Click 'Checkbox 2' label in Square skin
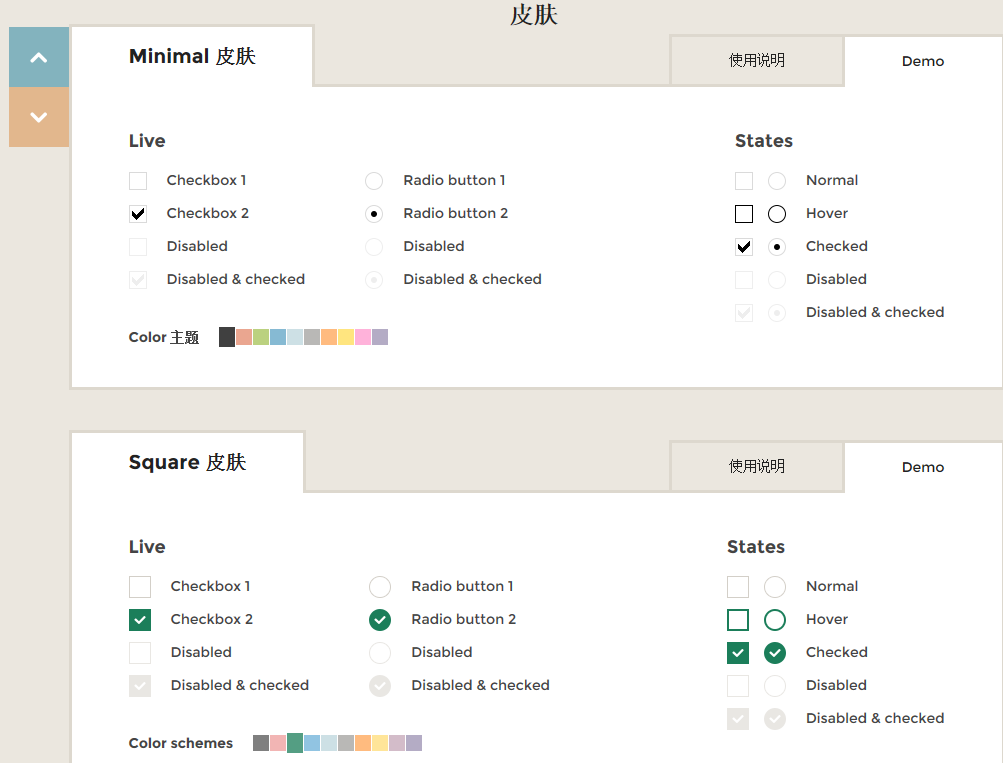 tap(212, 620)
